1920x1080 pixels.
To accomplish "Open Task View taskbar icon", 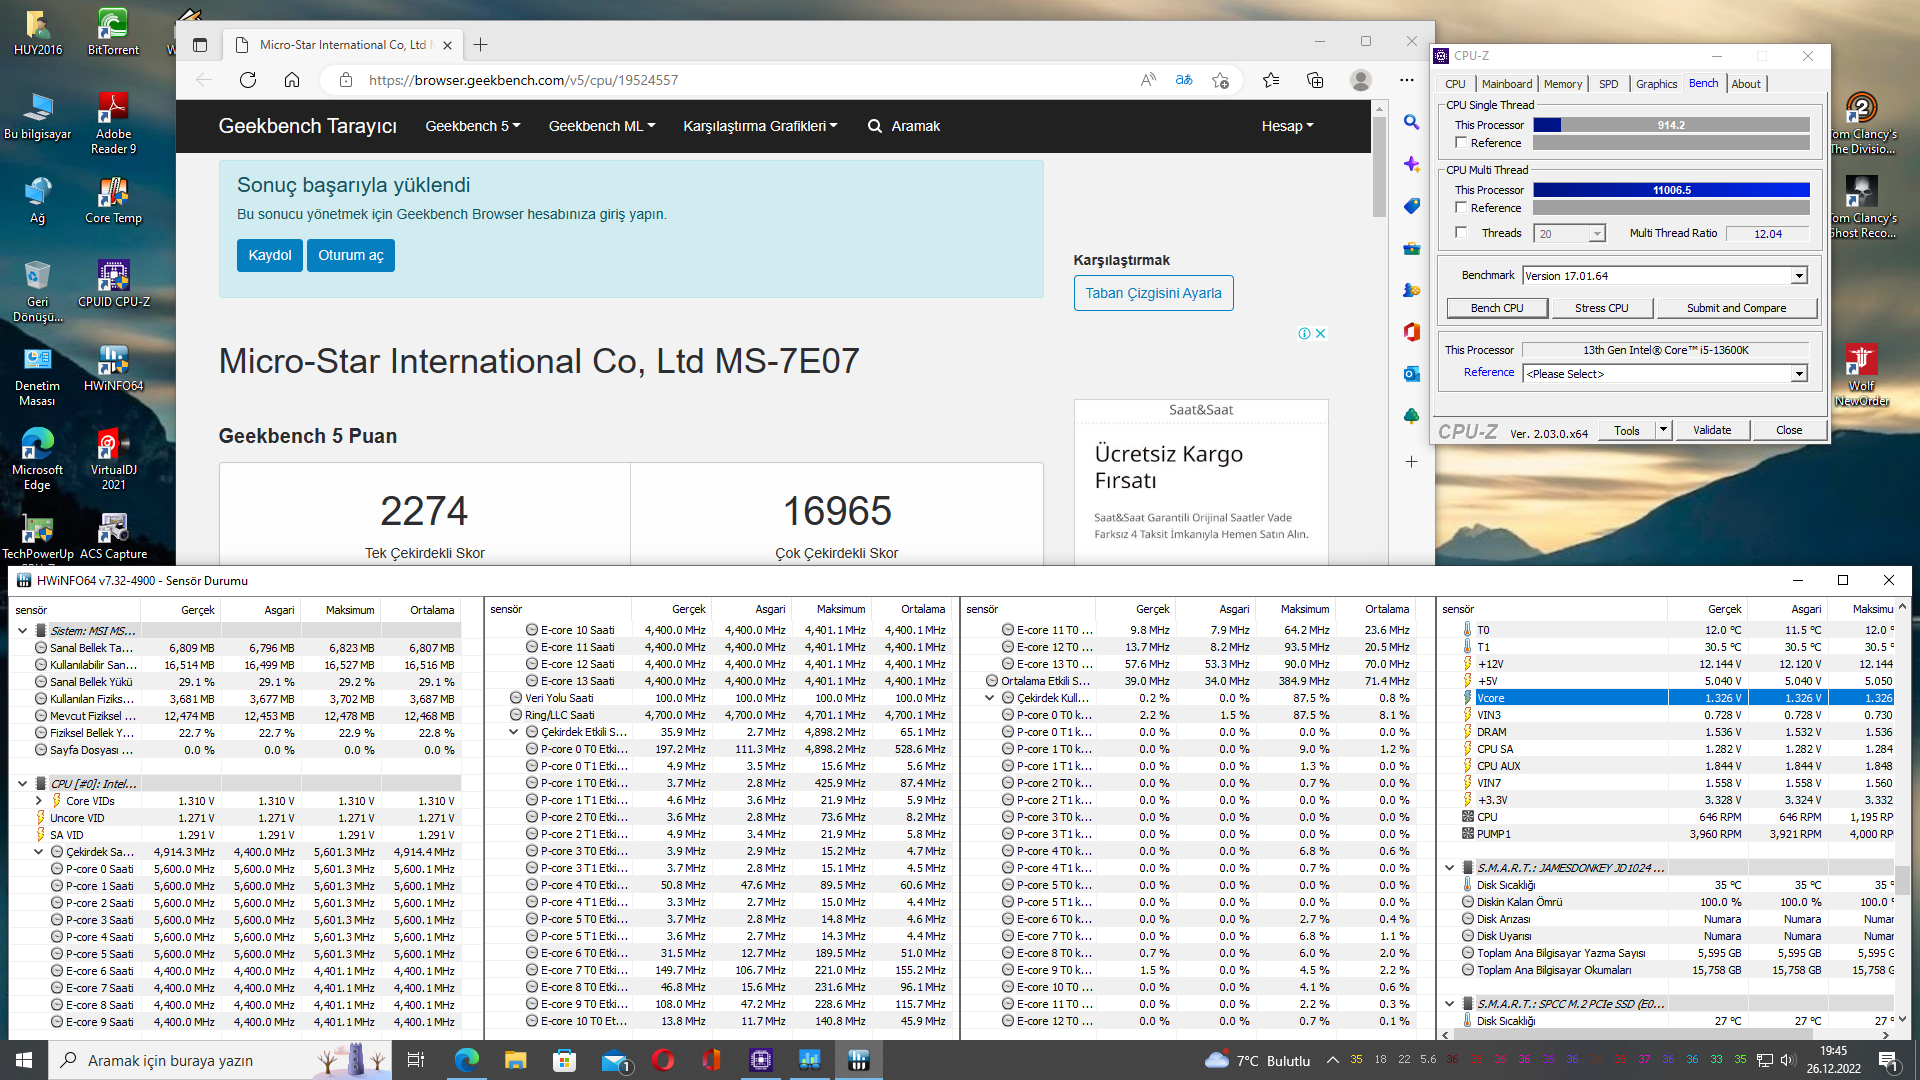I will [x=416, y=1060].
